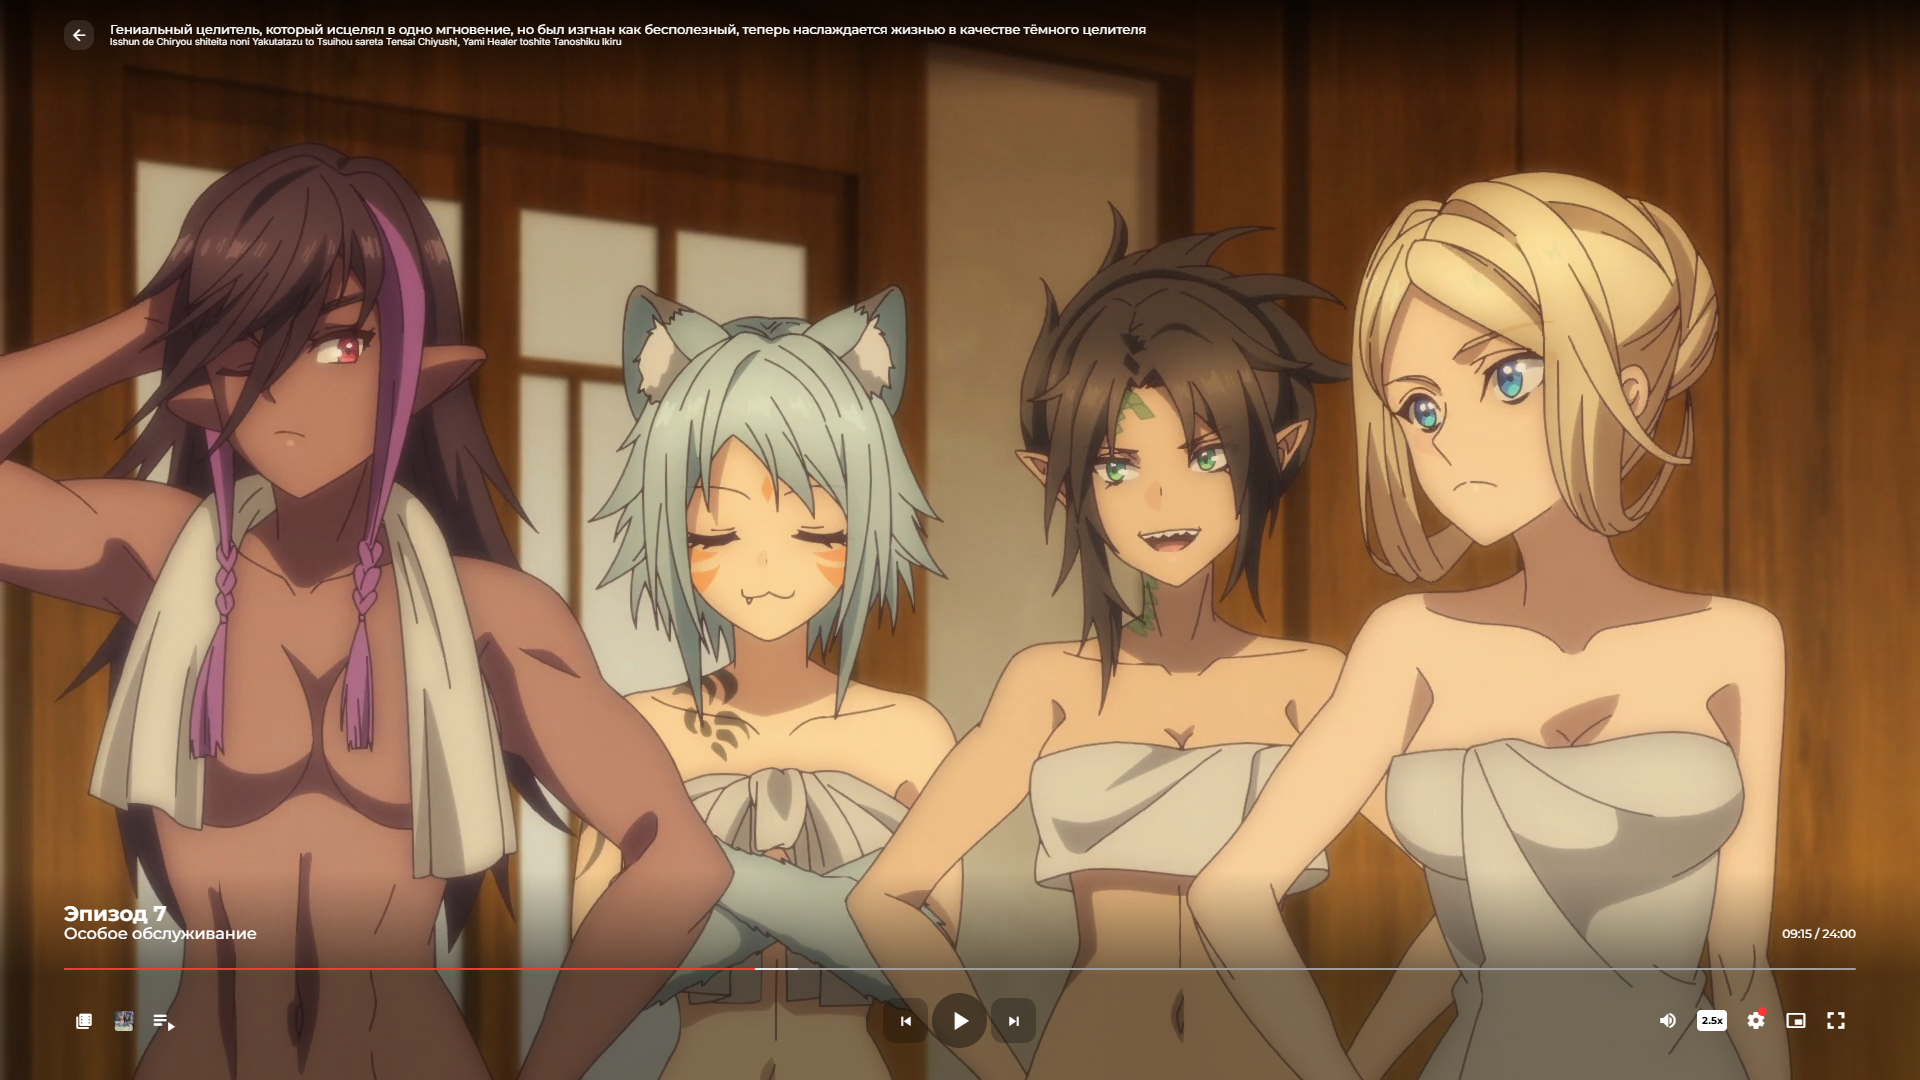Viewport: 1920px width, 1080px height.
Task: Mute the volume speaker icon
Action: coord(1667,1020)
